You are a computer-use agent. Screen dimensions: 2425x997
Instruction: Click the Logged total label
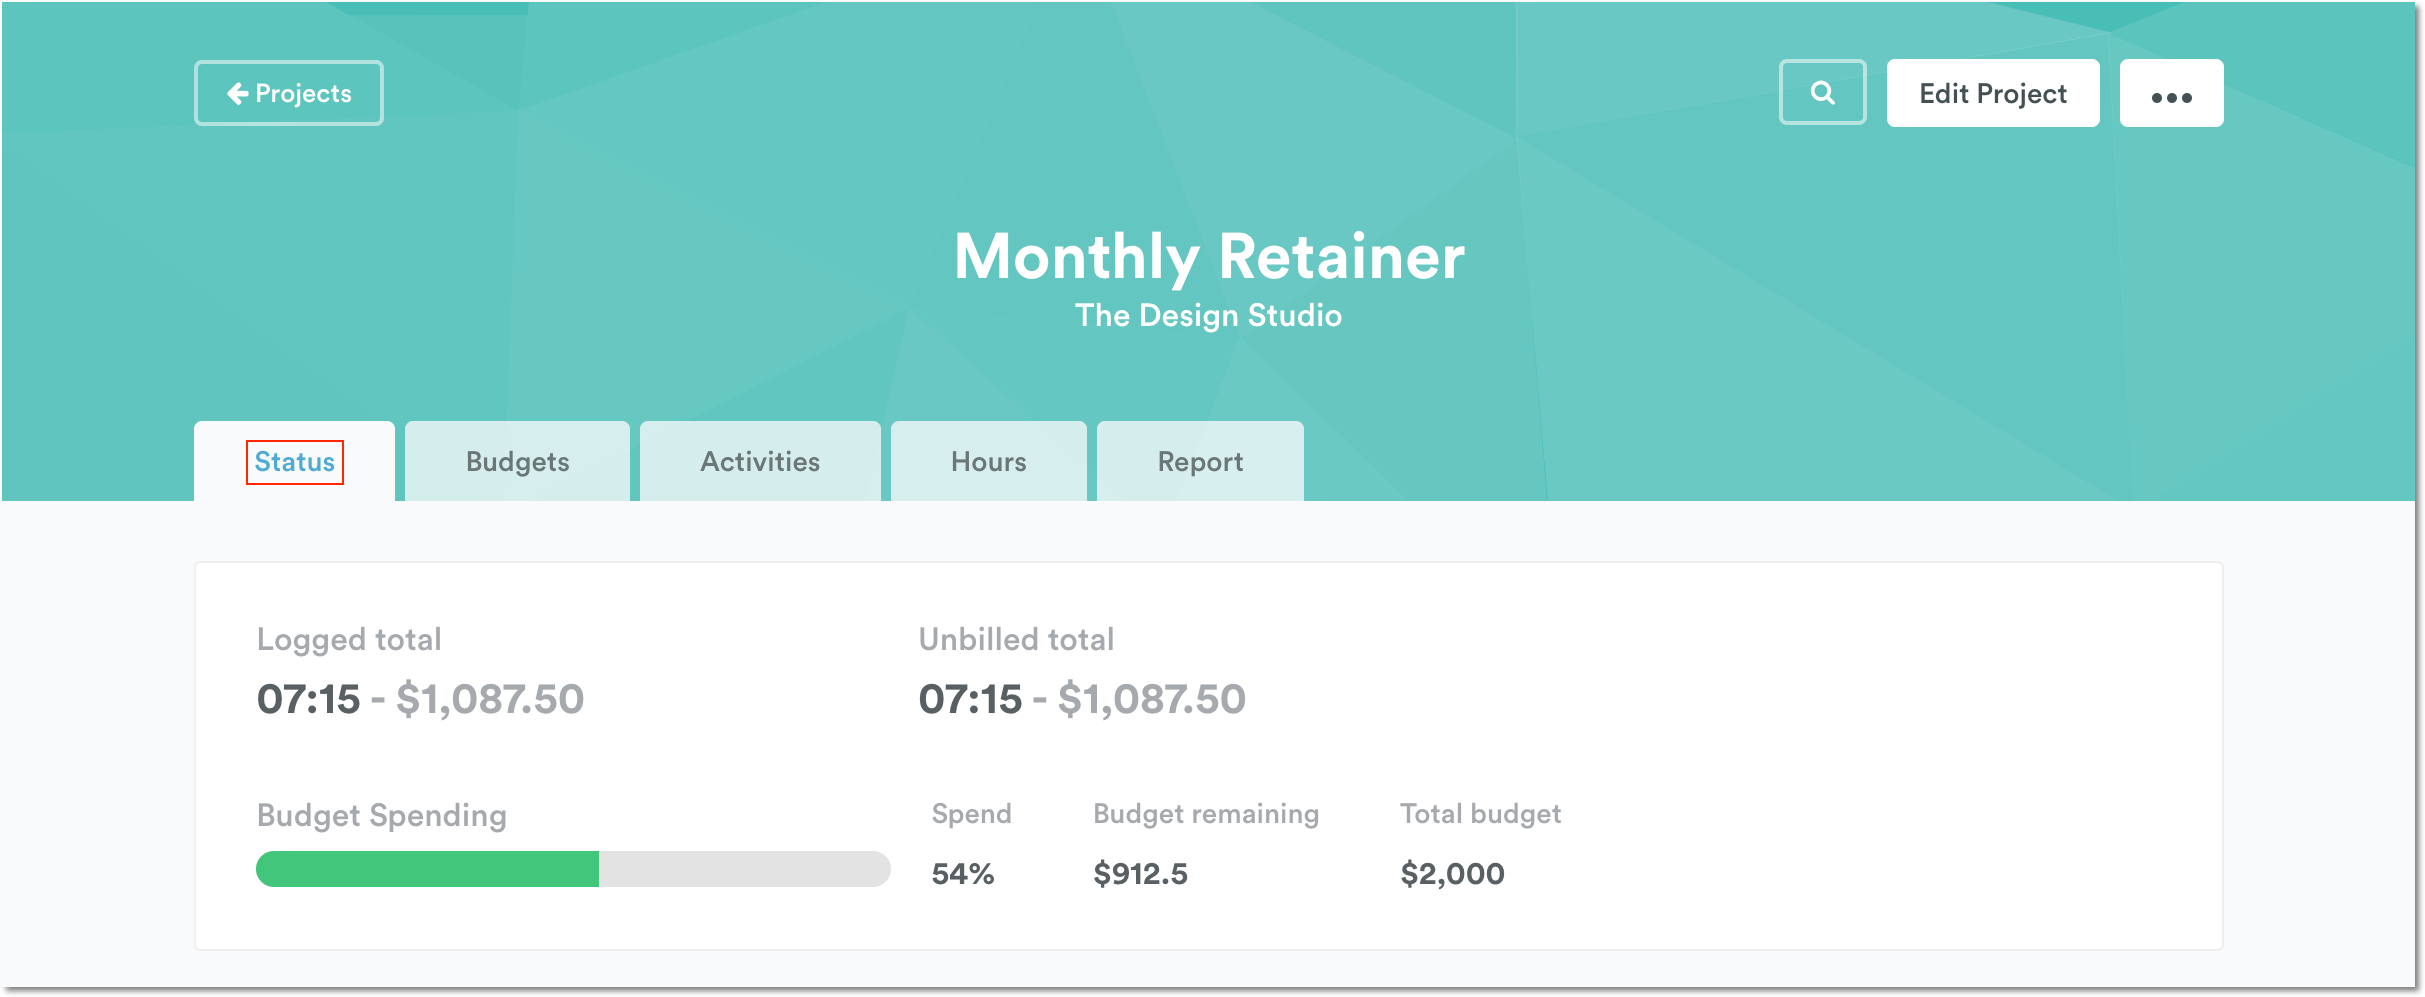click(349, 639)
